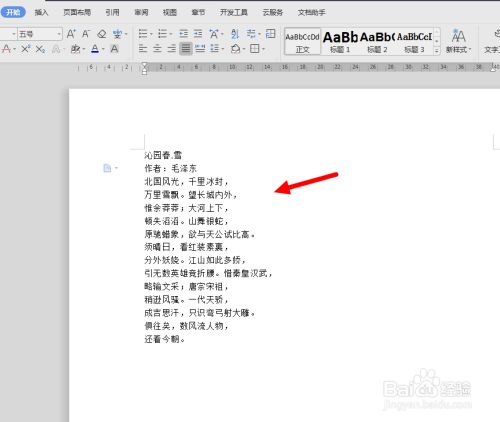Set line spacing with the spacing icon
Image resolution: width=500 pixels, height=422 pixels.
pos(214,49)
